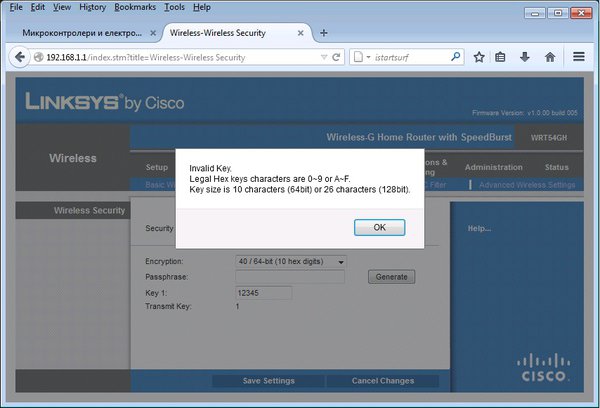Reload the page with the refresh icon
This screenshot has width=600, height=408.
point(336,57)
